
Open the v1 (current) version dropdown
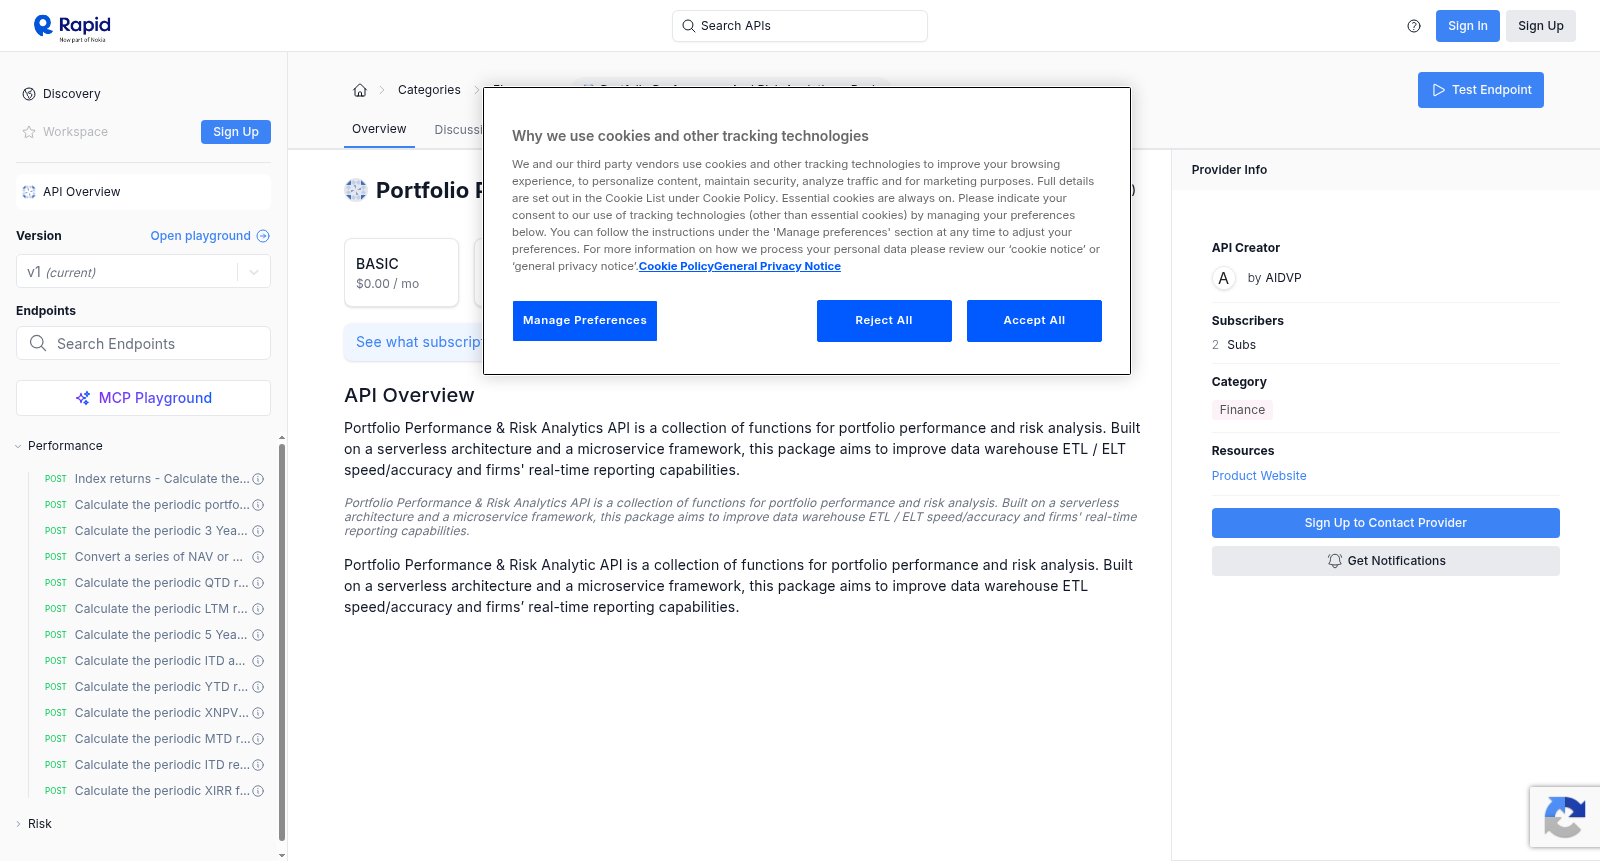143,272
